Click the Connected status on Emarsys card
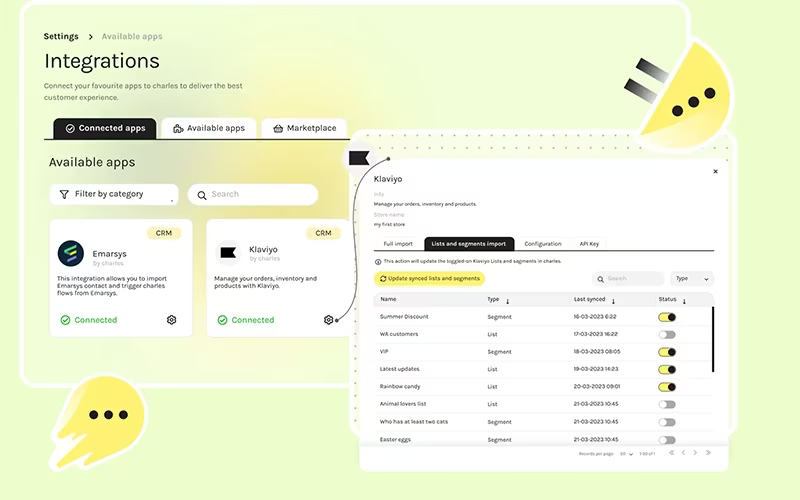The width and height of the screenshot is (800, 500). click(x=89, y=320)
